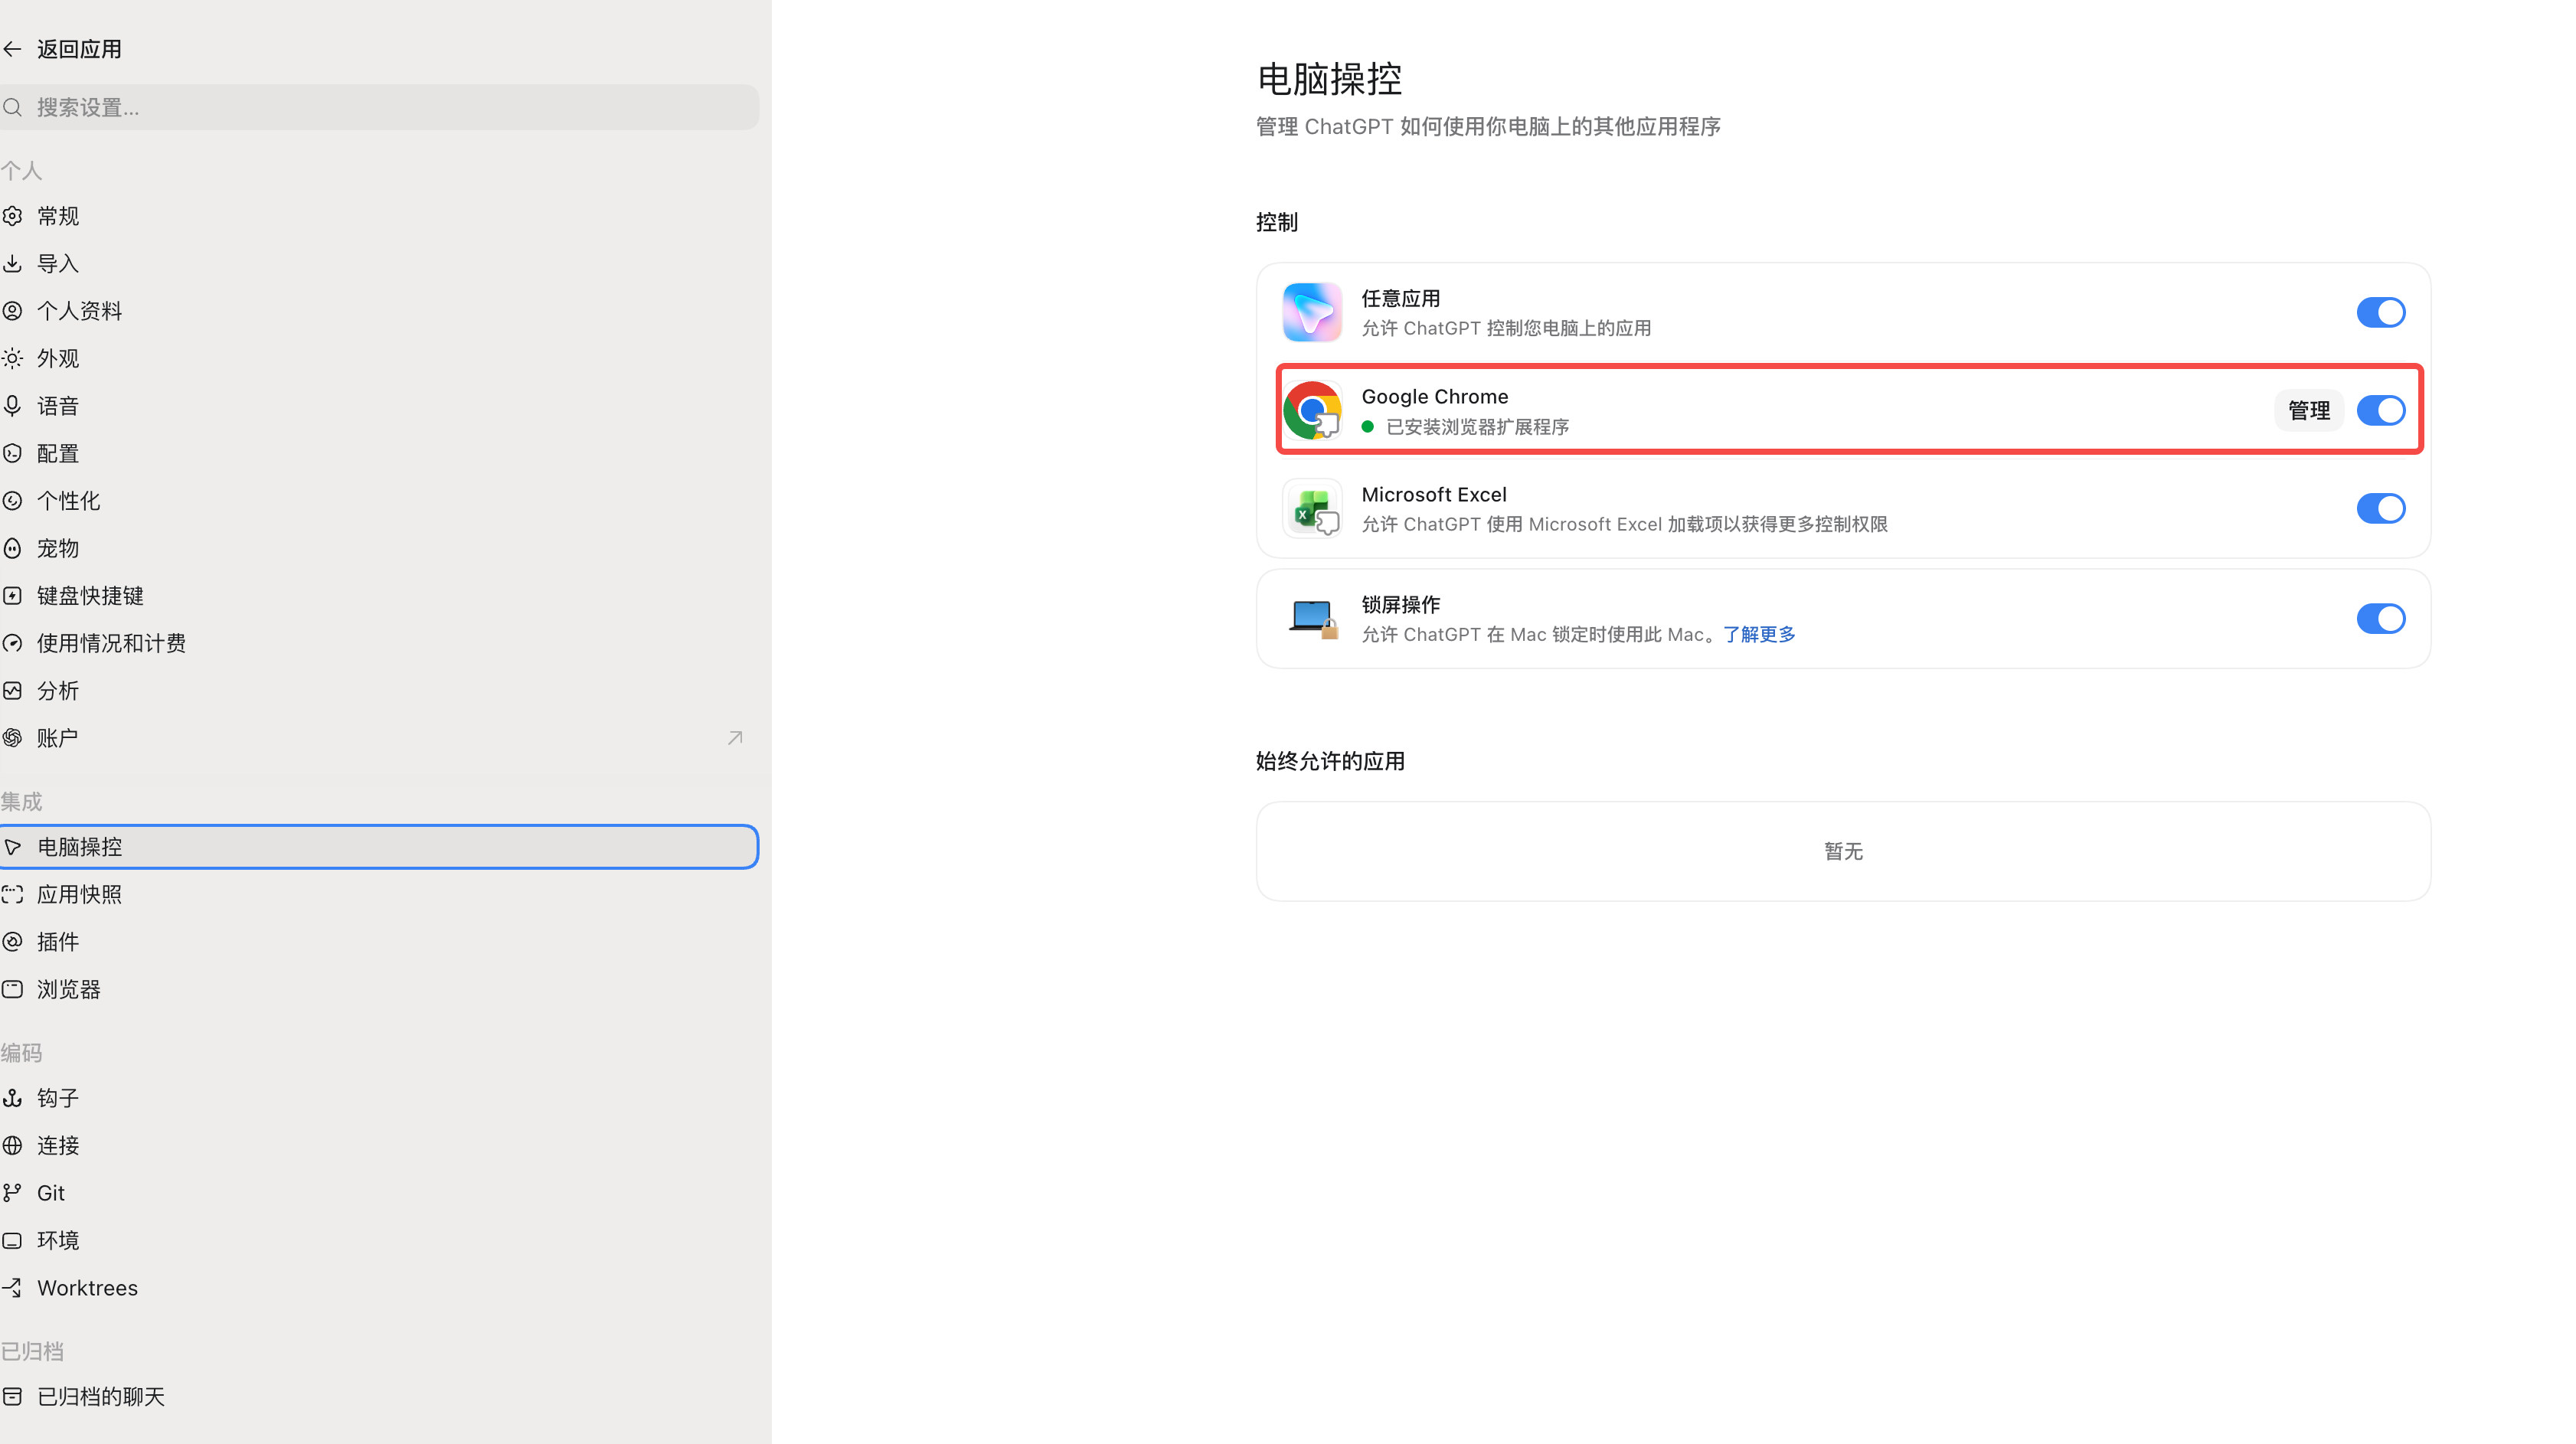Screen dimensions: 2576x1444
Task: Click the window icon next to 浏览器
Action: (x=12, y=989)
